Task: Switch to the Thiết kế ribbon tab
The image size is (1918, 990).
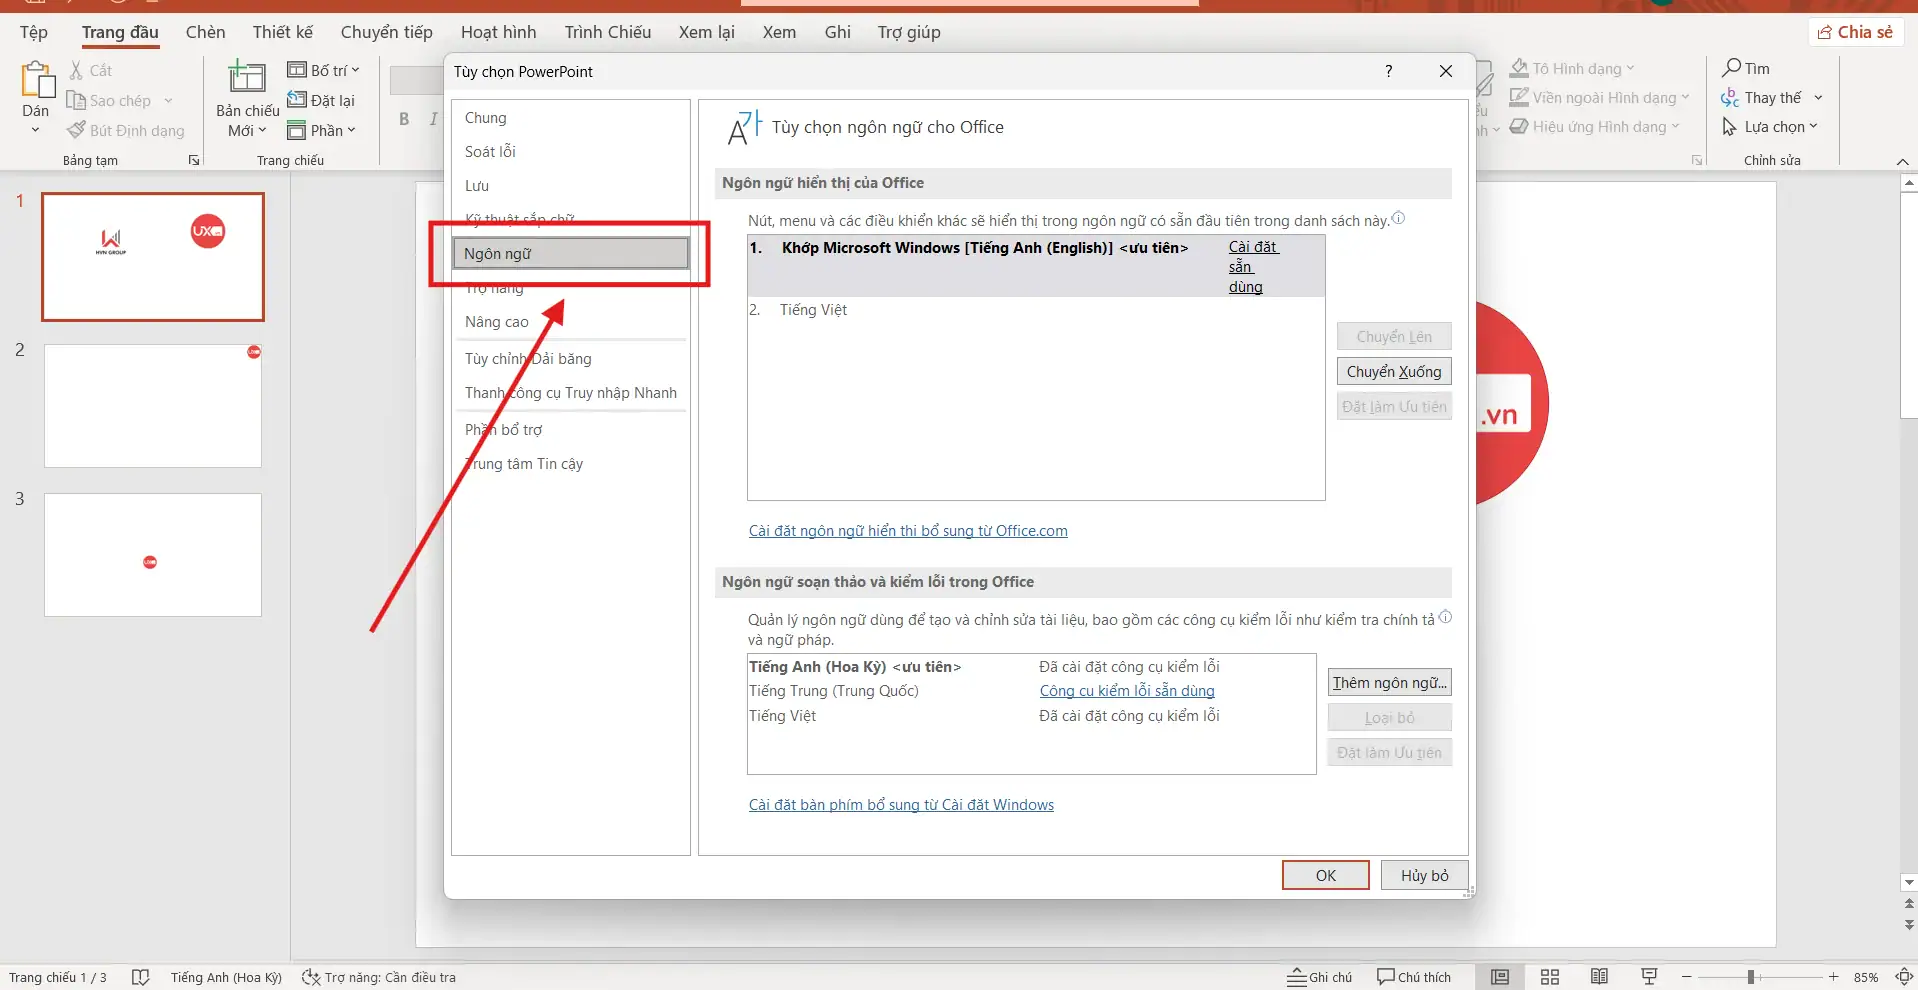Action: 282,31
